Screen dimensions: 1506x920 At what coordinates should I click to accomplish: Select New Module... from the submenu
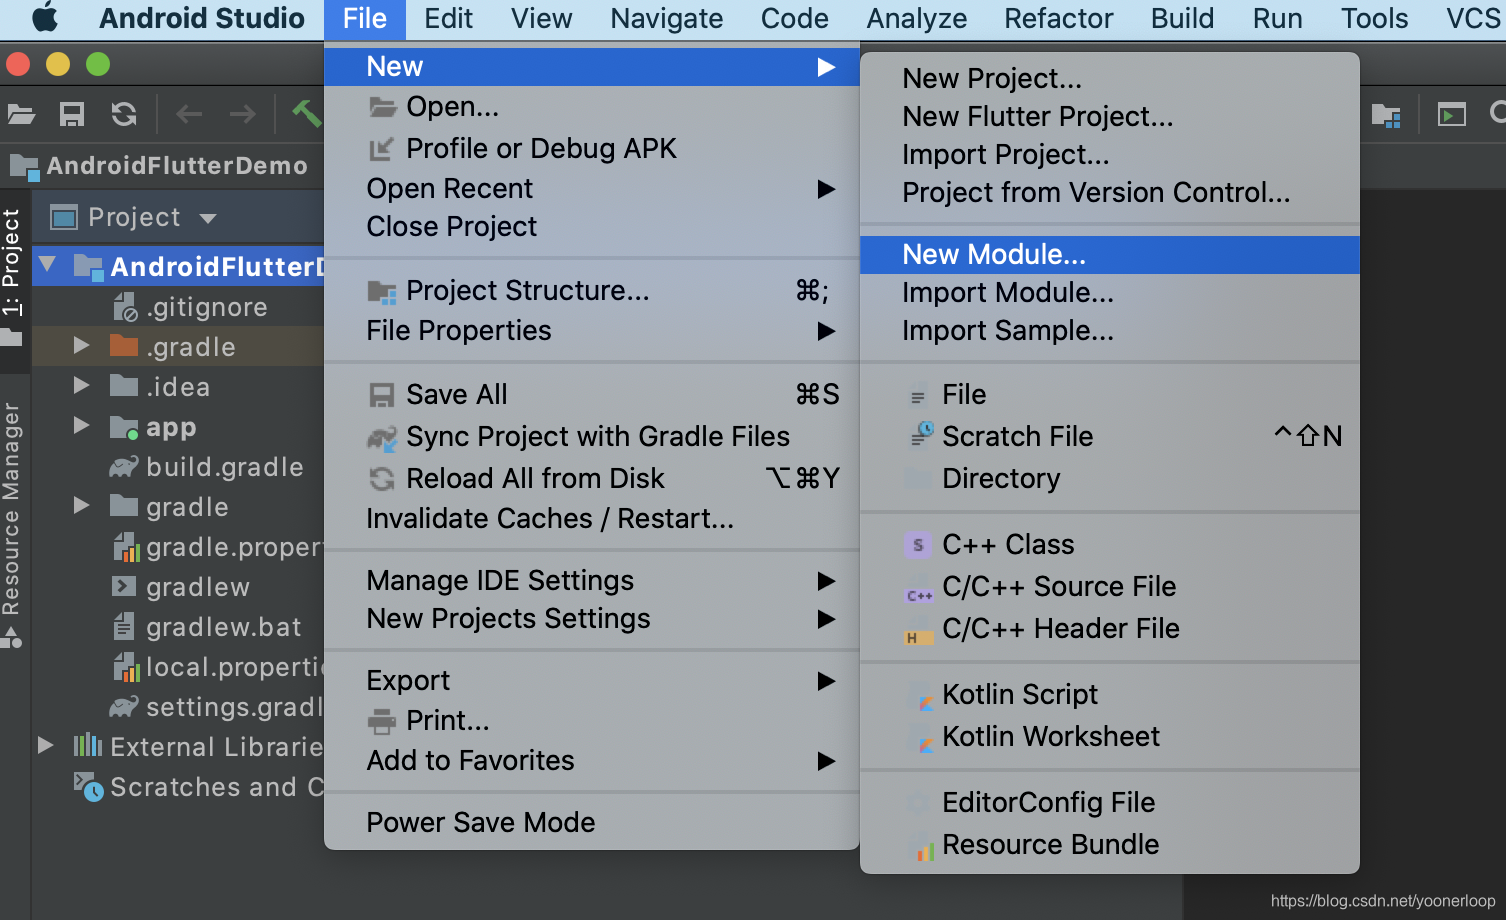coord(993,254)
